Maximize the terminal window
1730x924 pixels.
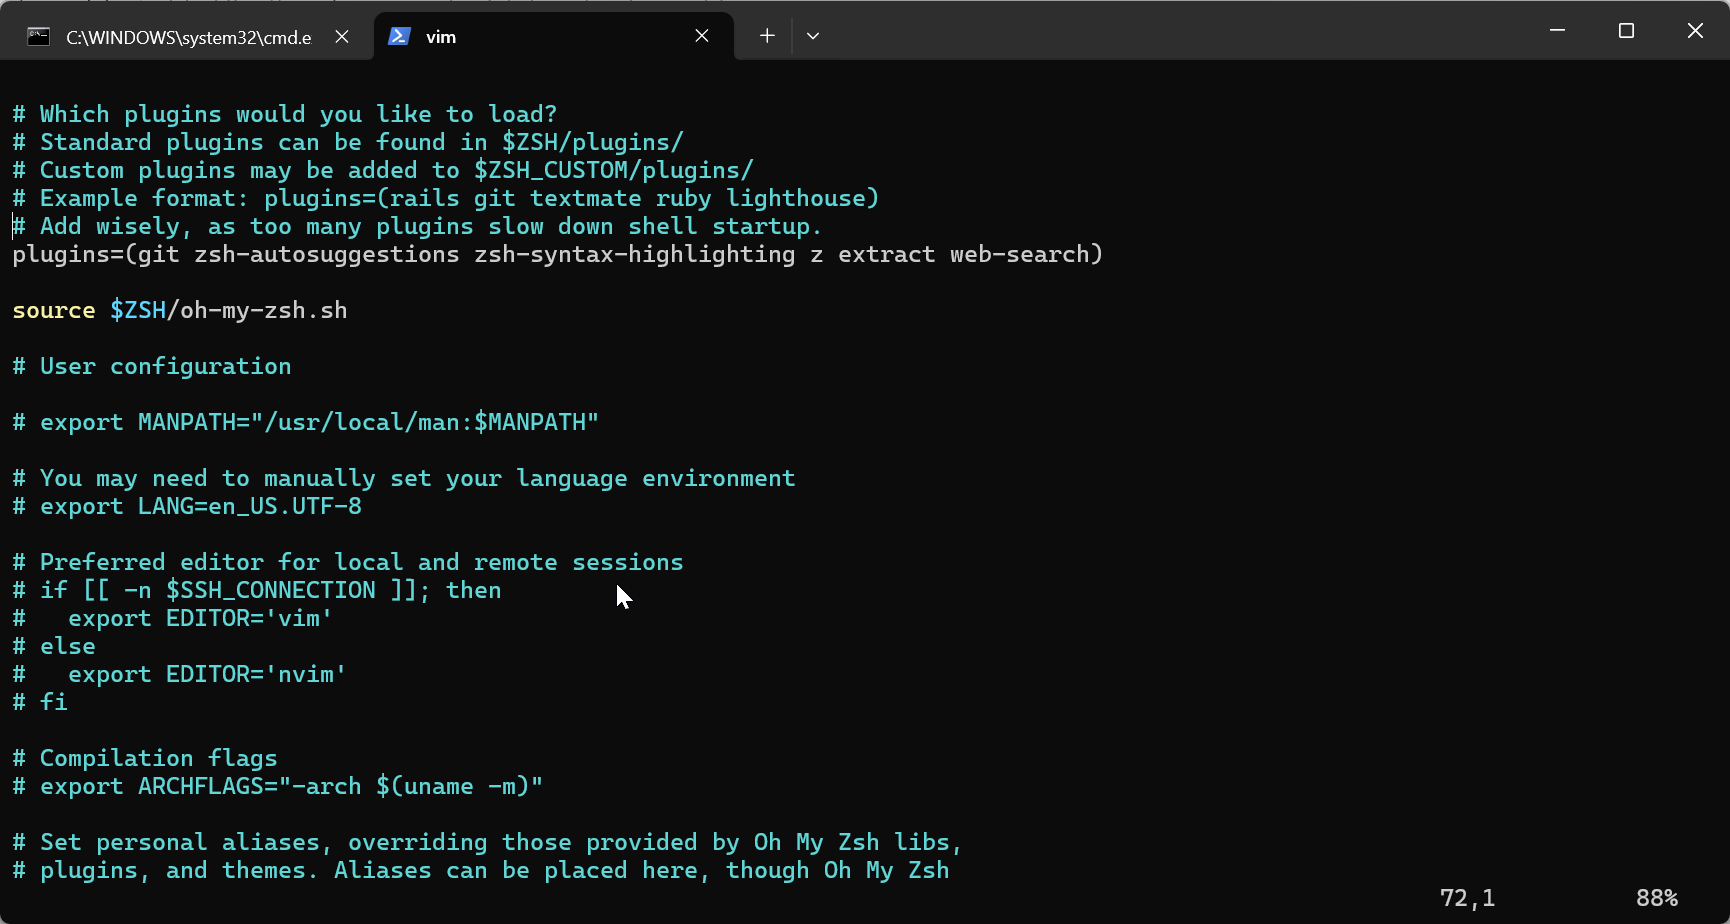(1626, 31)
